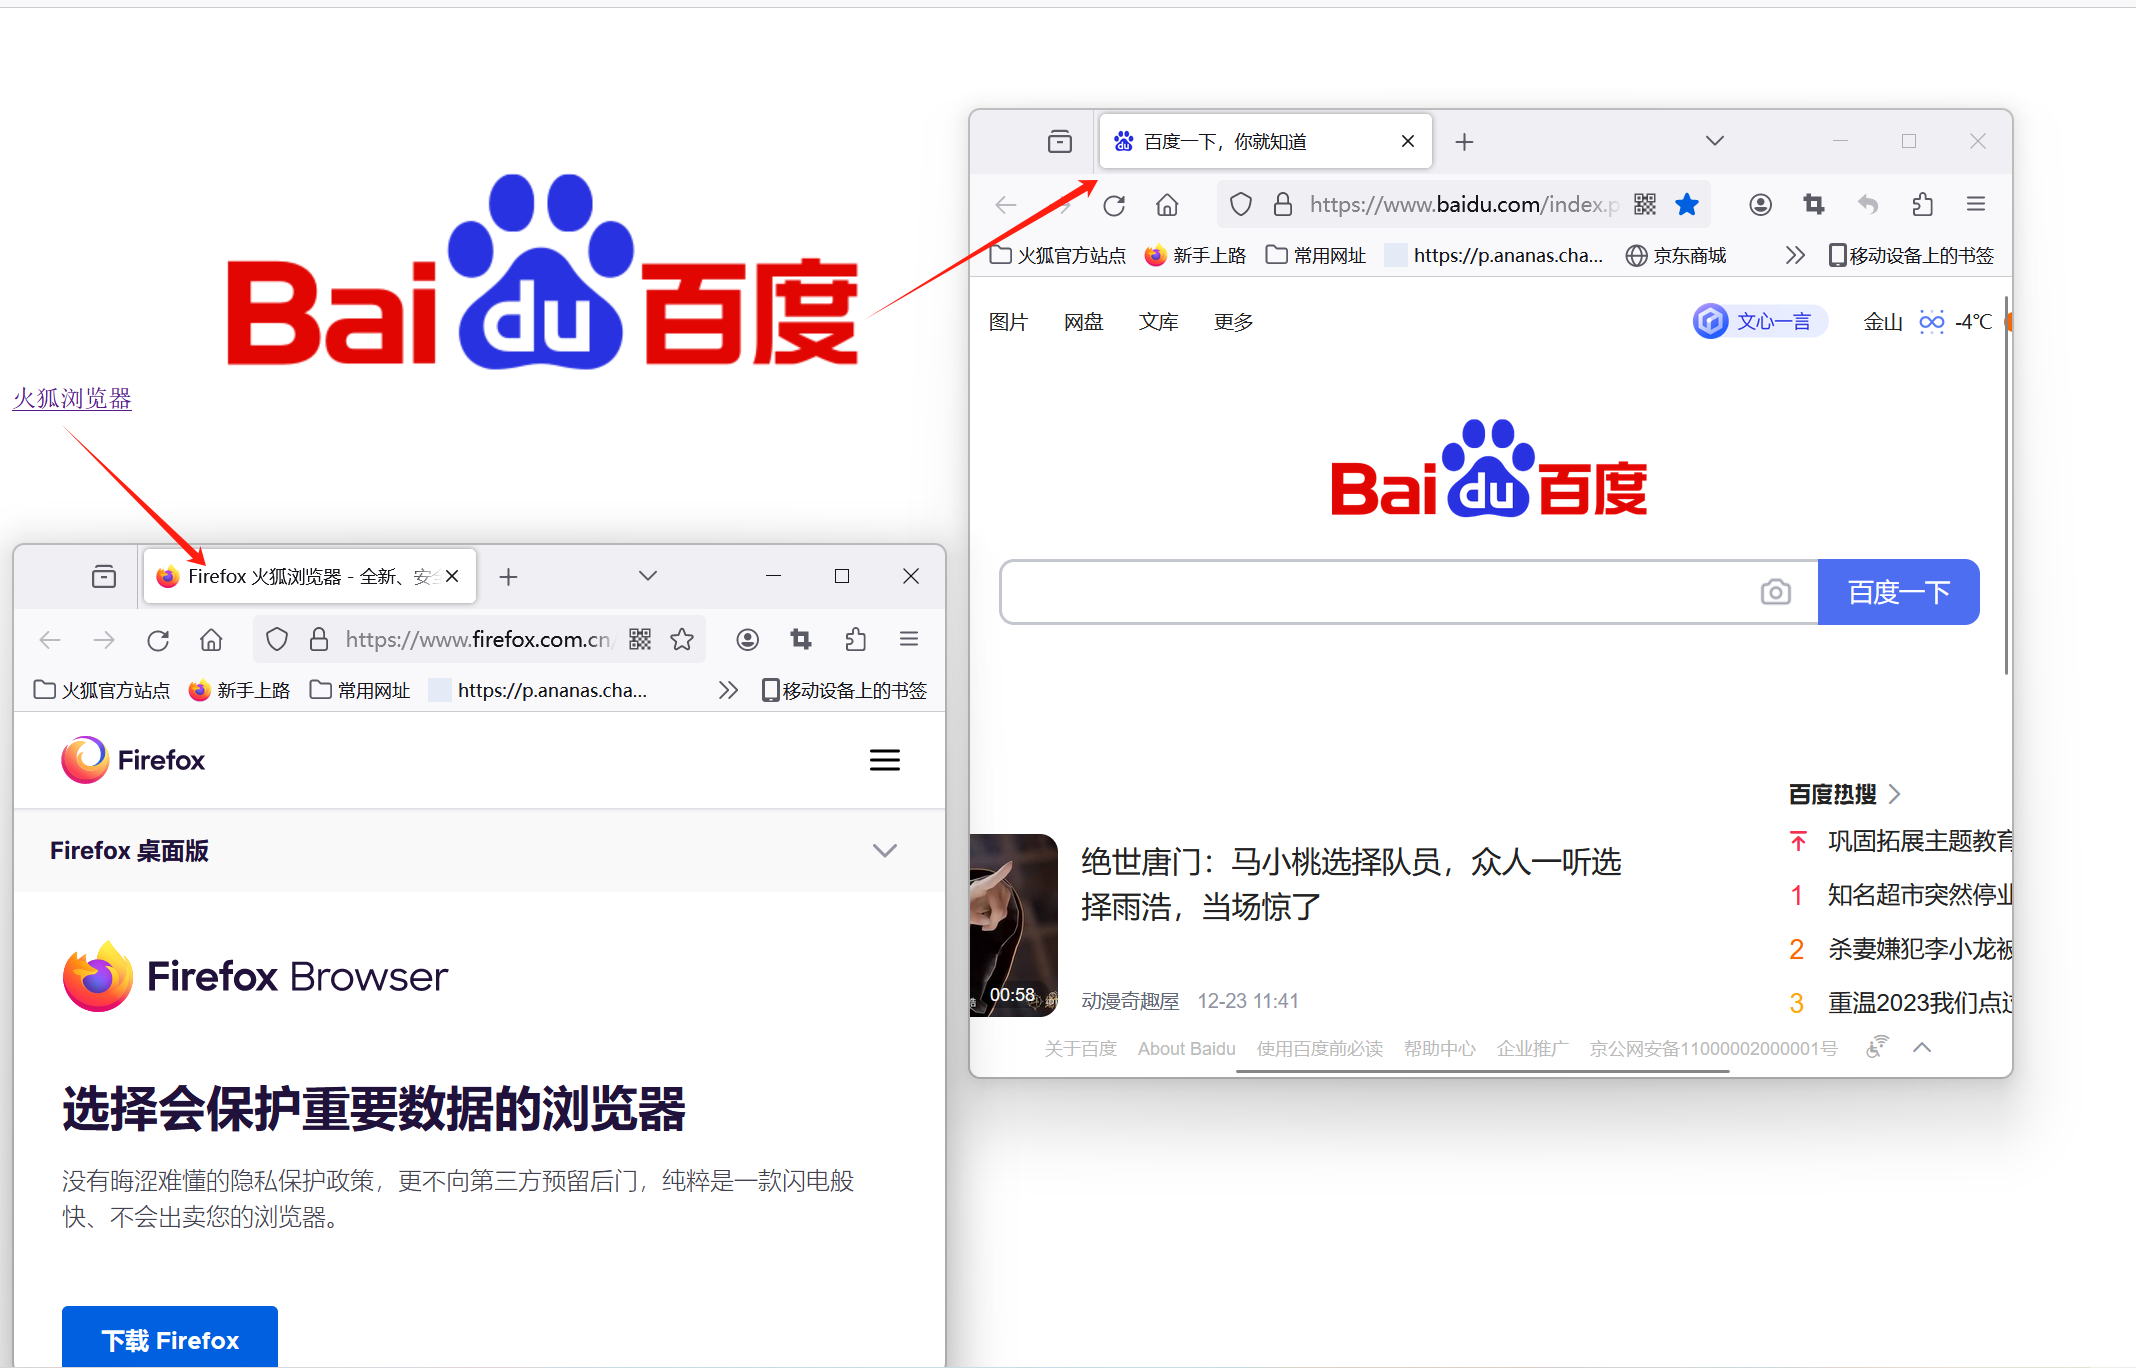
Task: Reload page in Baidu window
Action: pyautogui.click(x=1114, y=205)
